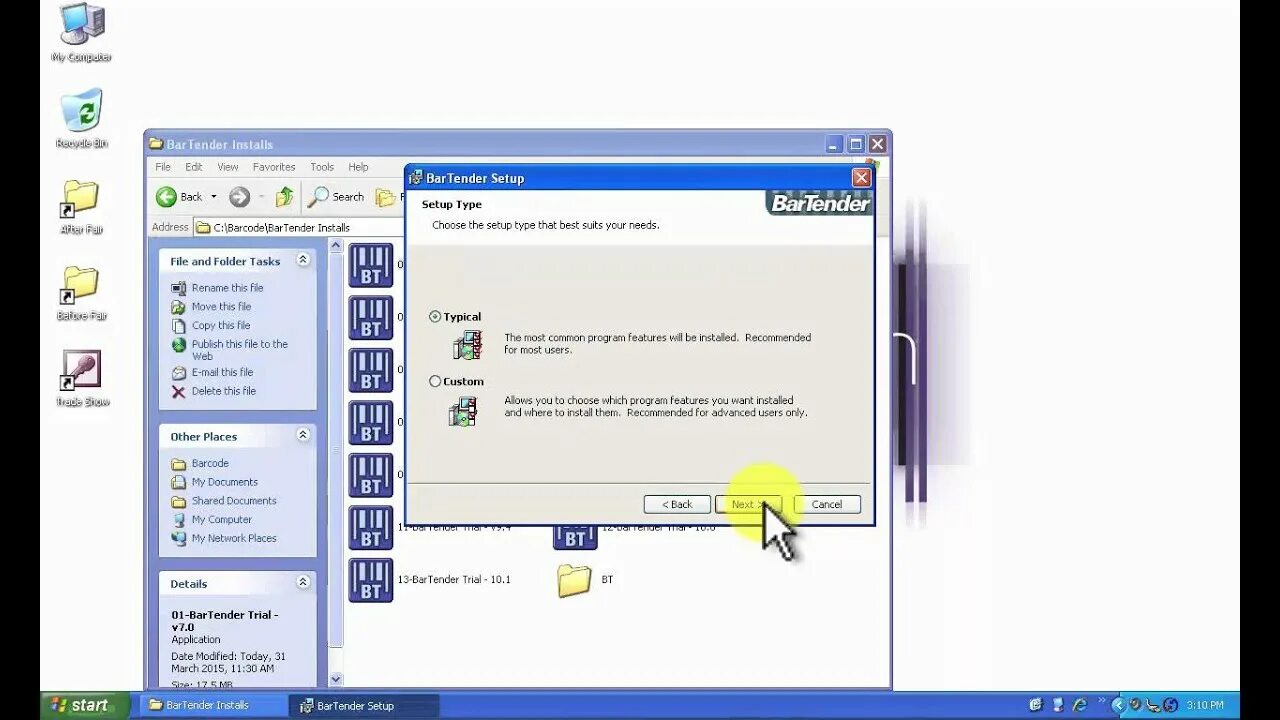Open the Back history dropdown arrow

213,197
